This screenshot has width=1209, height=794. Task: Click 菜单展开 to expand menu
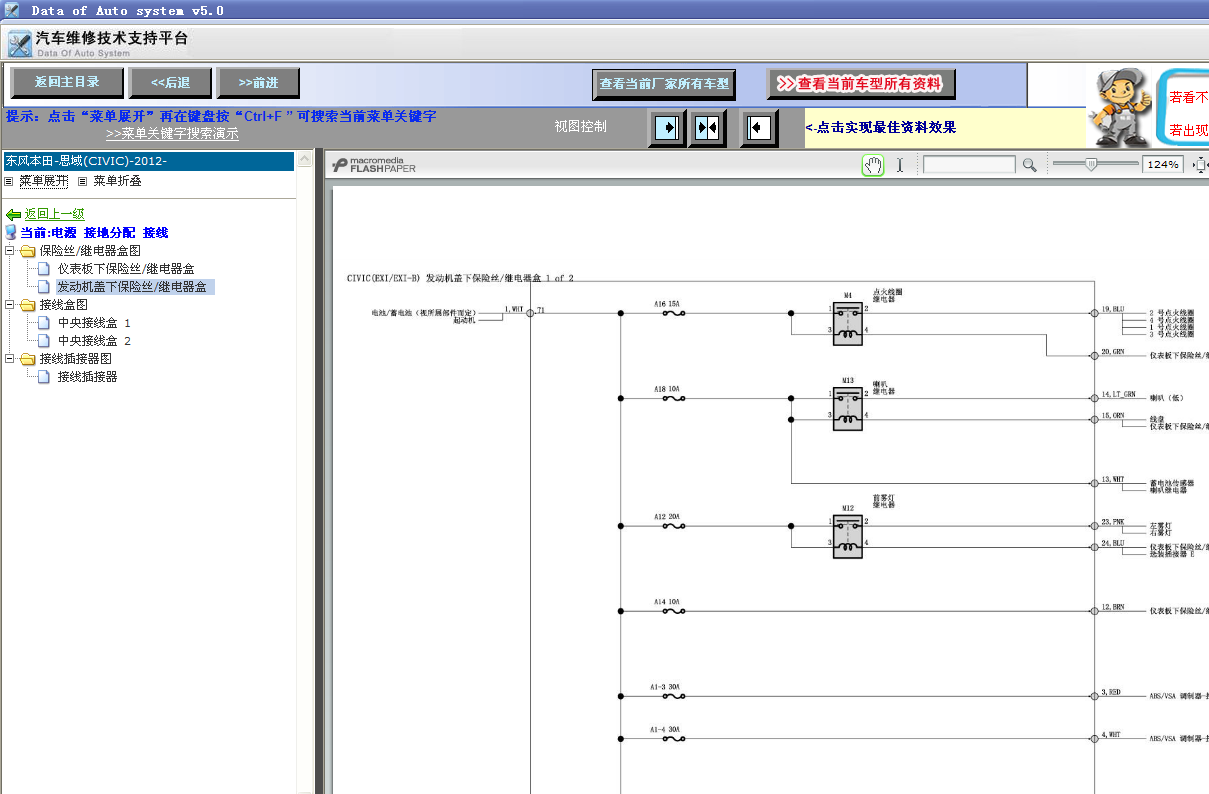44,181
